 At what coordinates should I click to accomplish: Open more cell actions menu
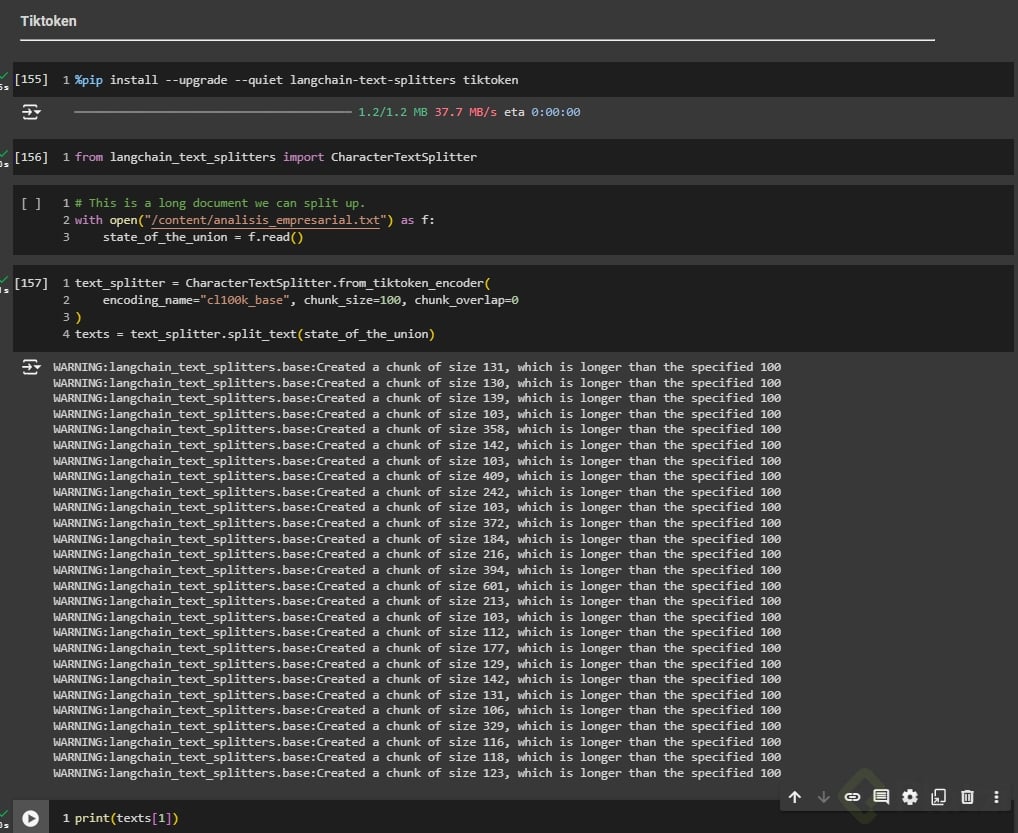tap(996, 797)
